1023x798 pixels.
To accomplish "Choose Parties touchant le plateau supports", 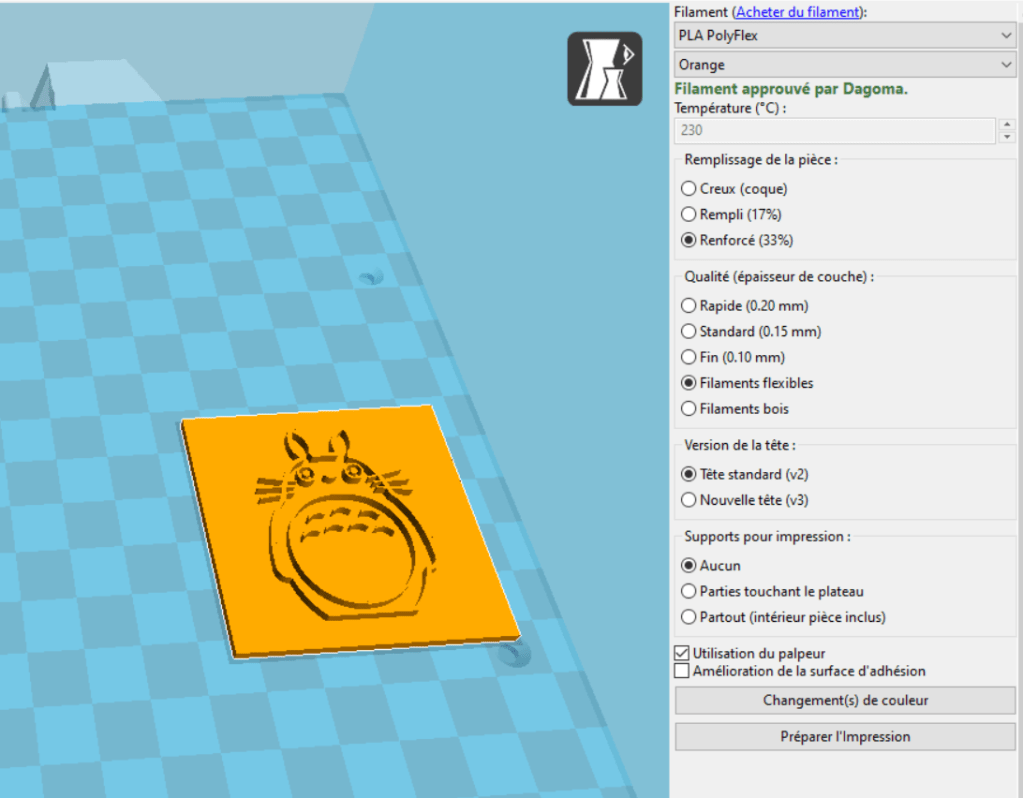I will (x=688, y=591).
